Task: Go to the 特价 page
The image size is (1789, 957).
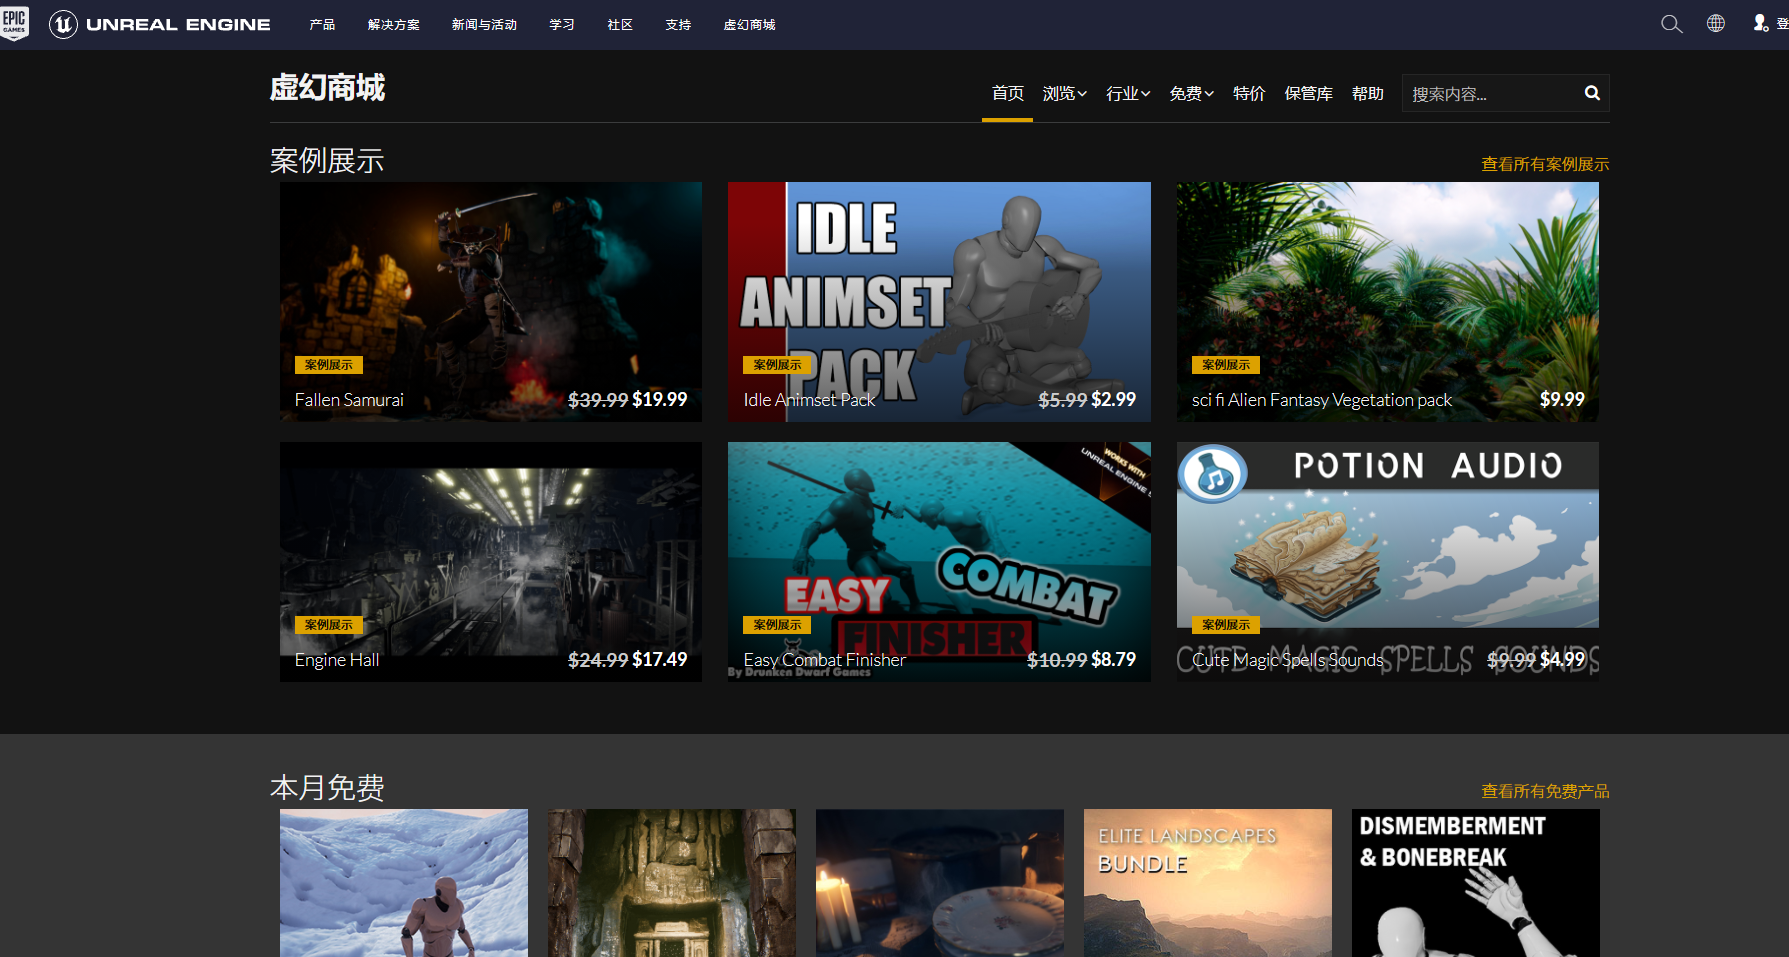Action: click(1249, 93)
